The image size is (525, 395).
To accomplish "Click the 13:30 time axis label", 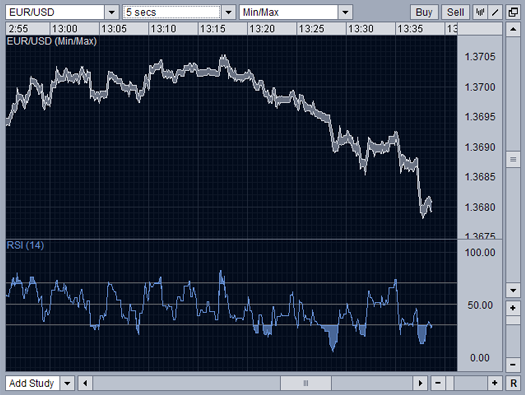I will [361, 29].
